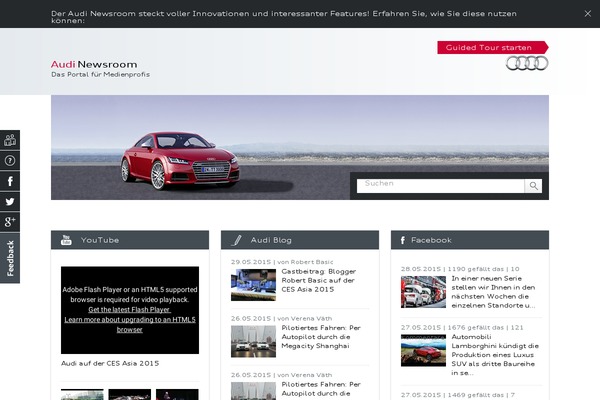
Task: Select first YouTube video thumbnail below player
Action: 82,394
